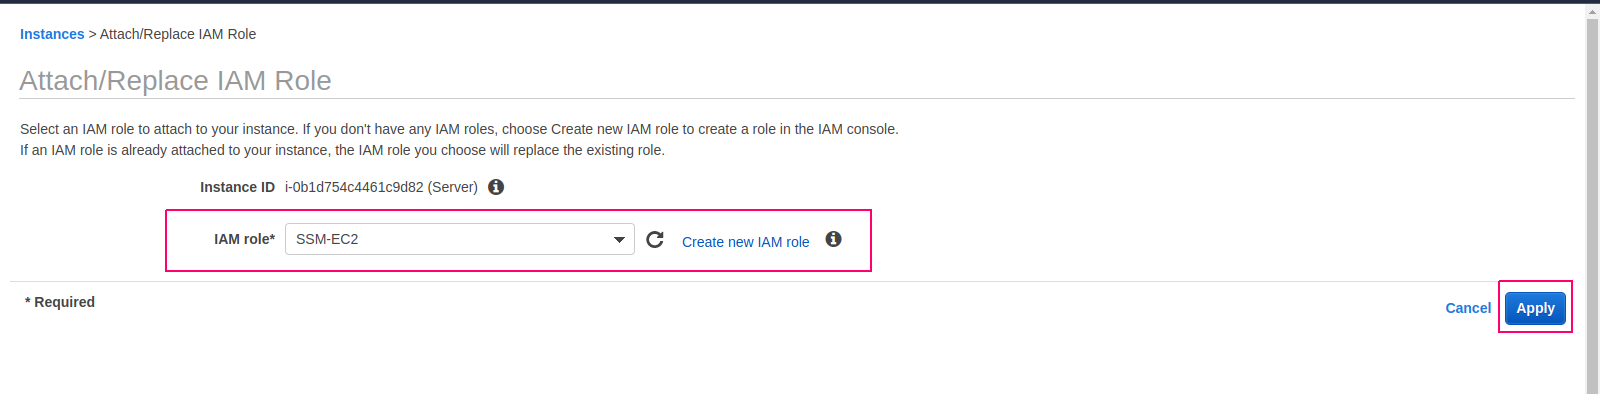Open the Create new IAM role link
1600x394 pixels.
pyautogui.click(x=746, y=242)
